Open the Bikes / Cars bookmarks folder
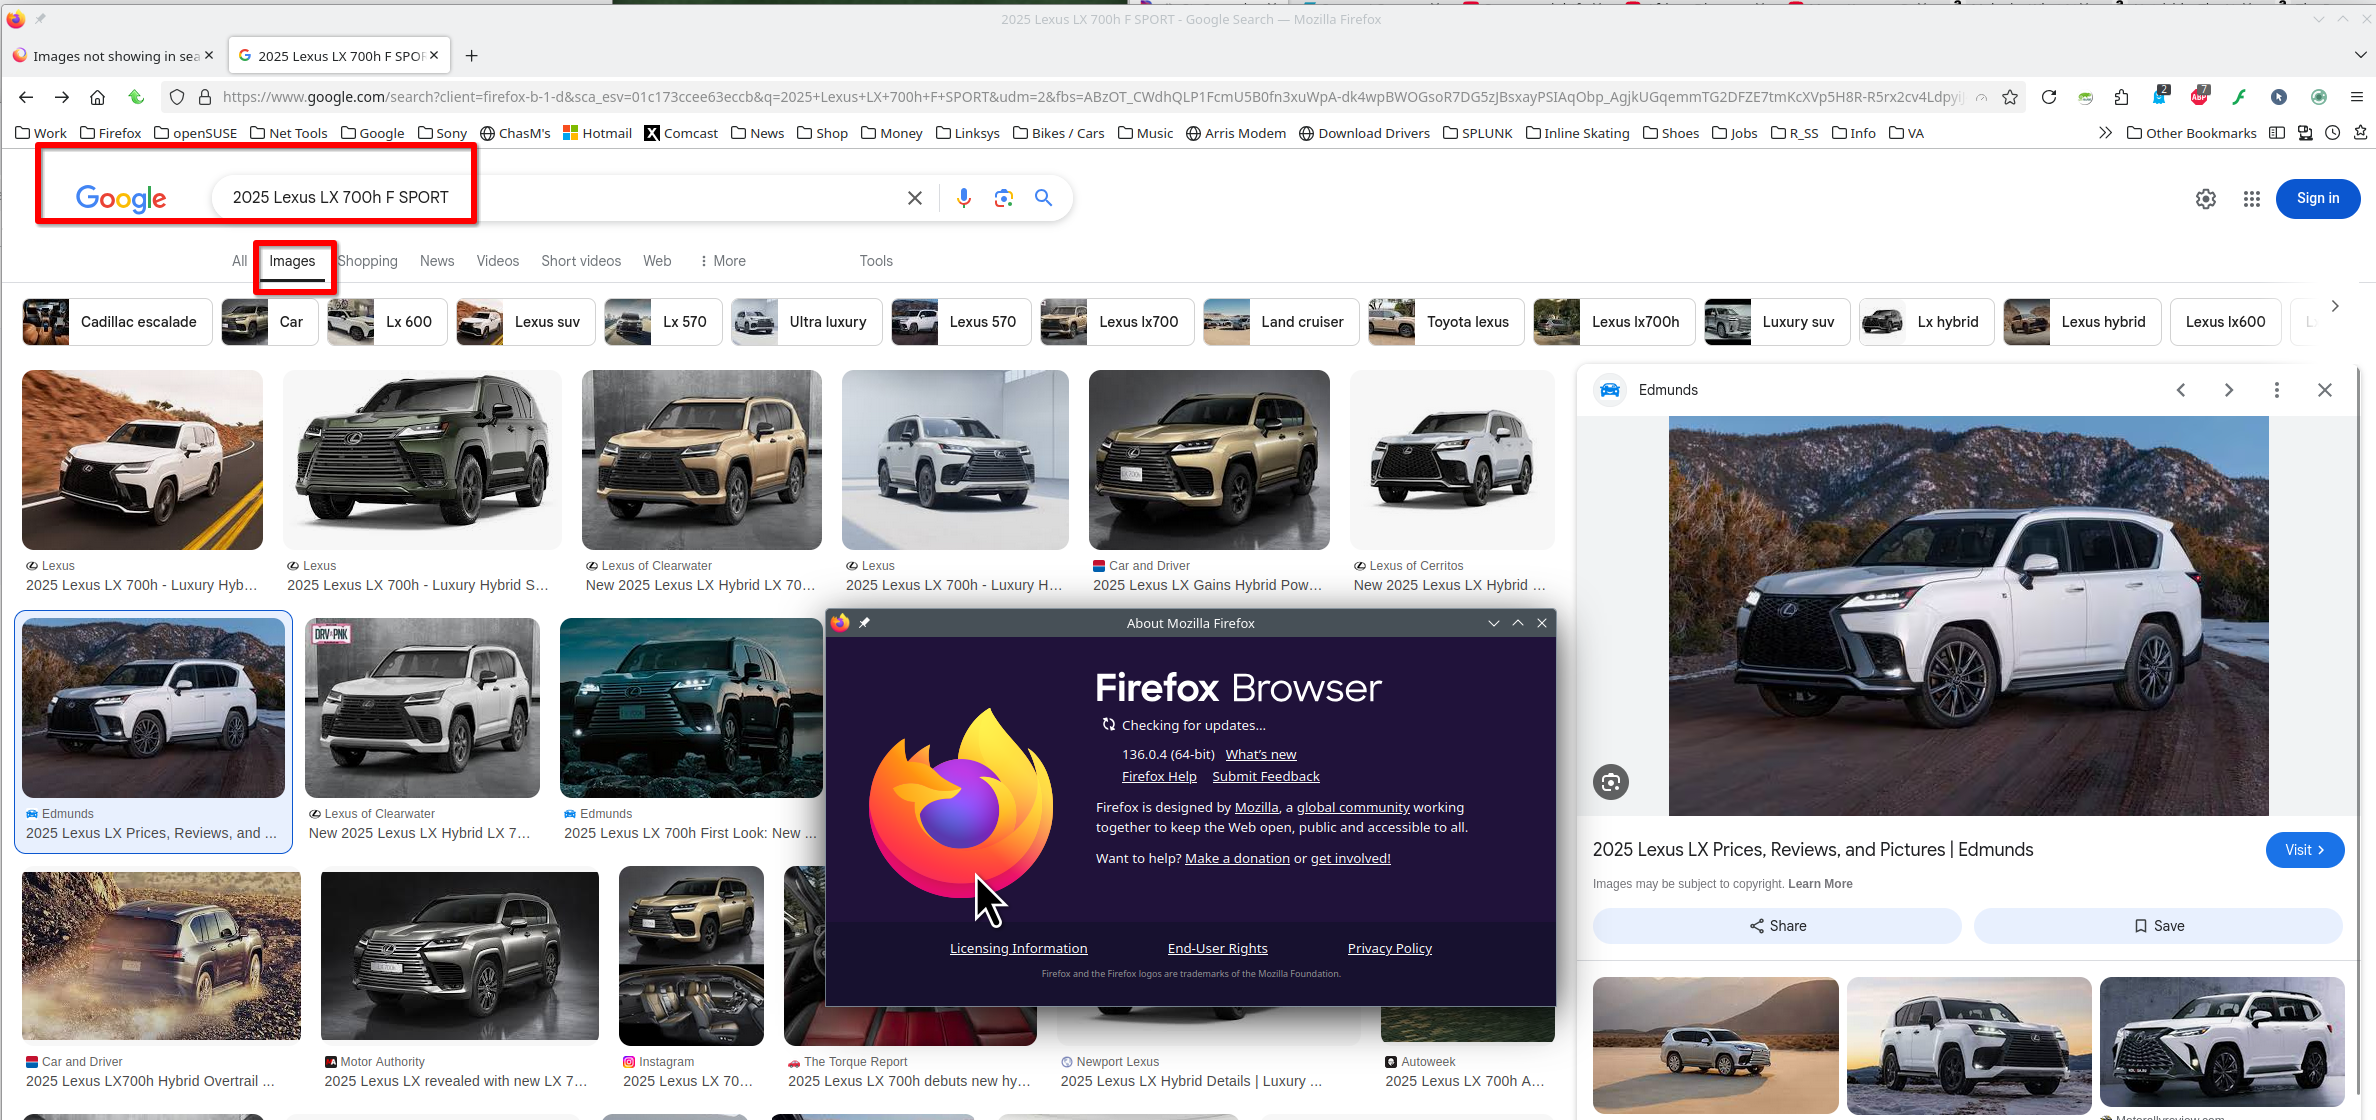Image resolution: width=2376 pixels, height=1120 pixels. 1059,133
